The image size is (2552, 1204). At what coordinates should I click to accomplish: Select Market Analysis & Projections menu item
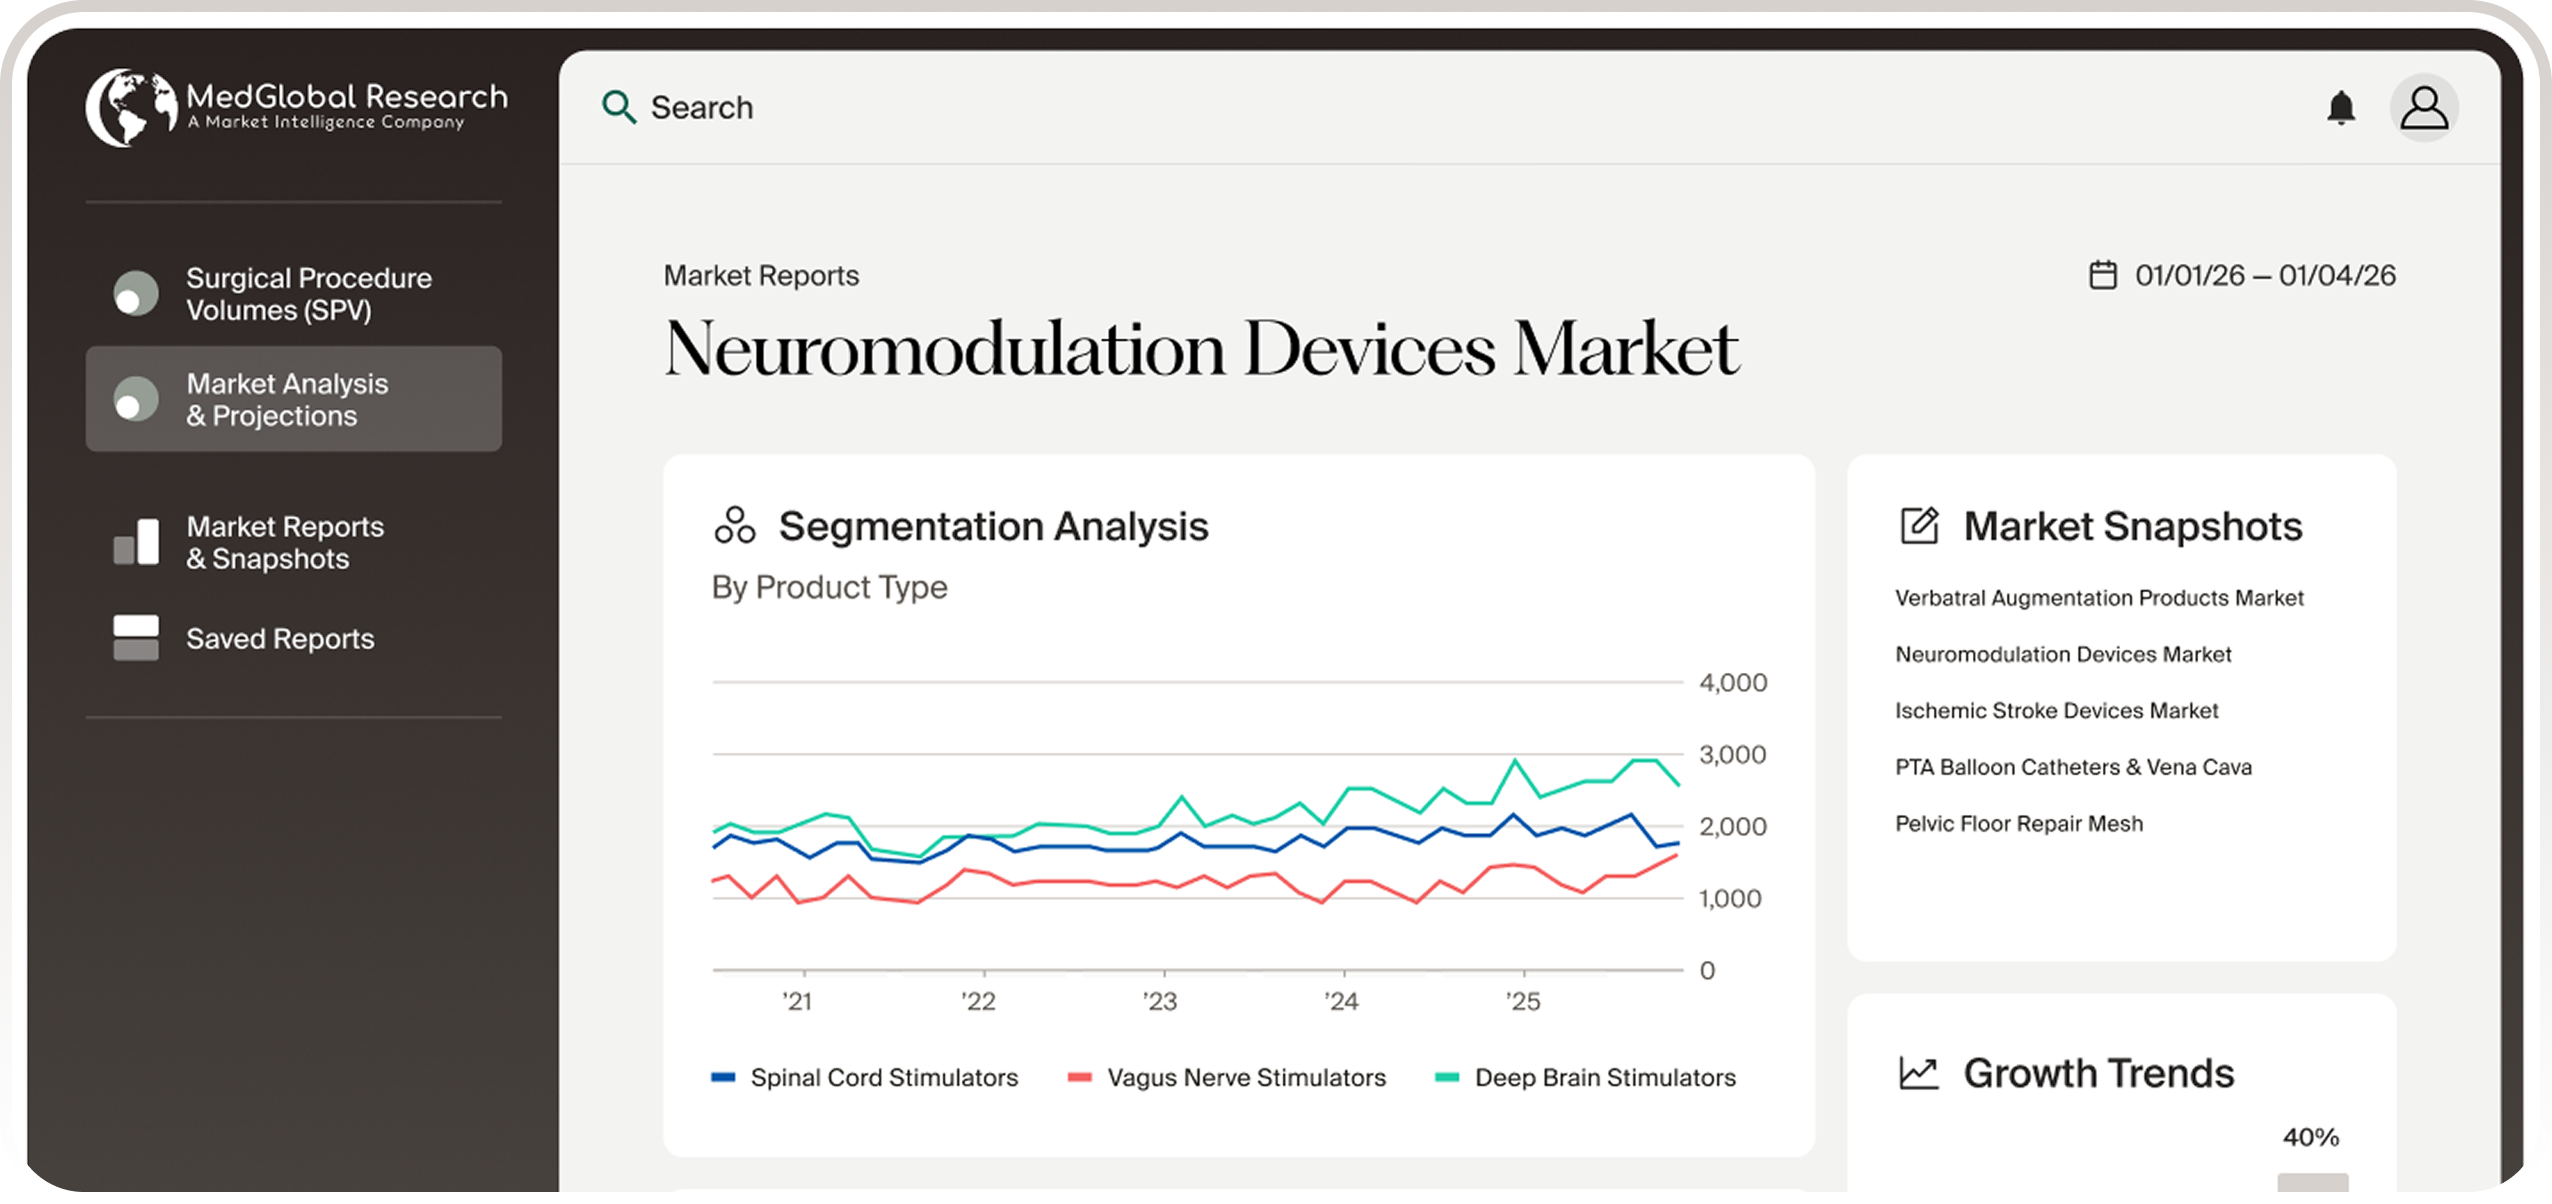294,399
